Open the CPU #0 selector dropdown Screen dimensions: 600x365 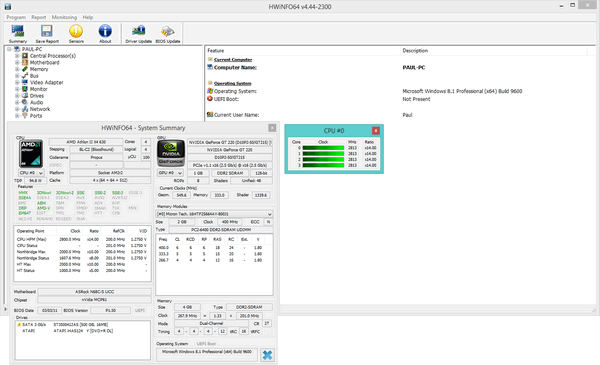coord(31,173)
